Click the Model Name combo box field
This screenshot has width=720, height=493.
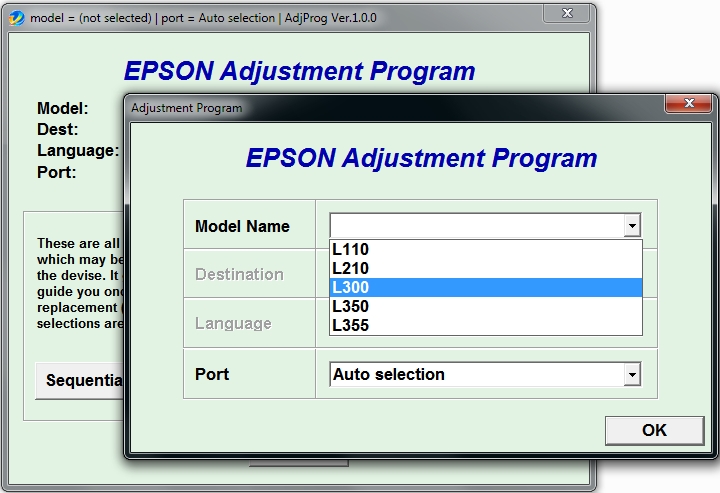tap(485, 225)
